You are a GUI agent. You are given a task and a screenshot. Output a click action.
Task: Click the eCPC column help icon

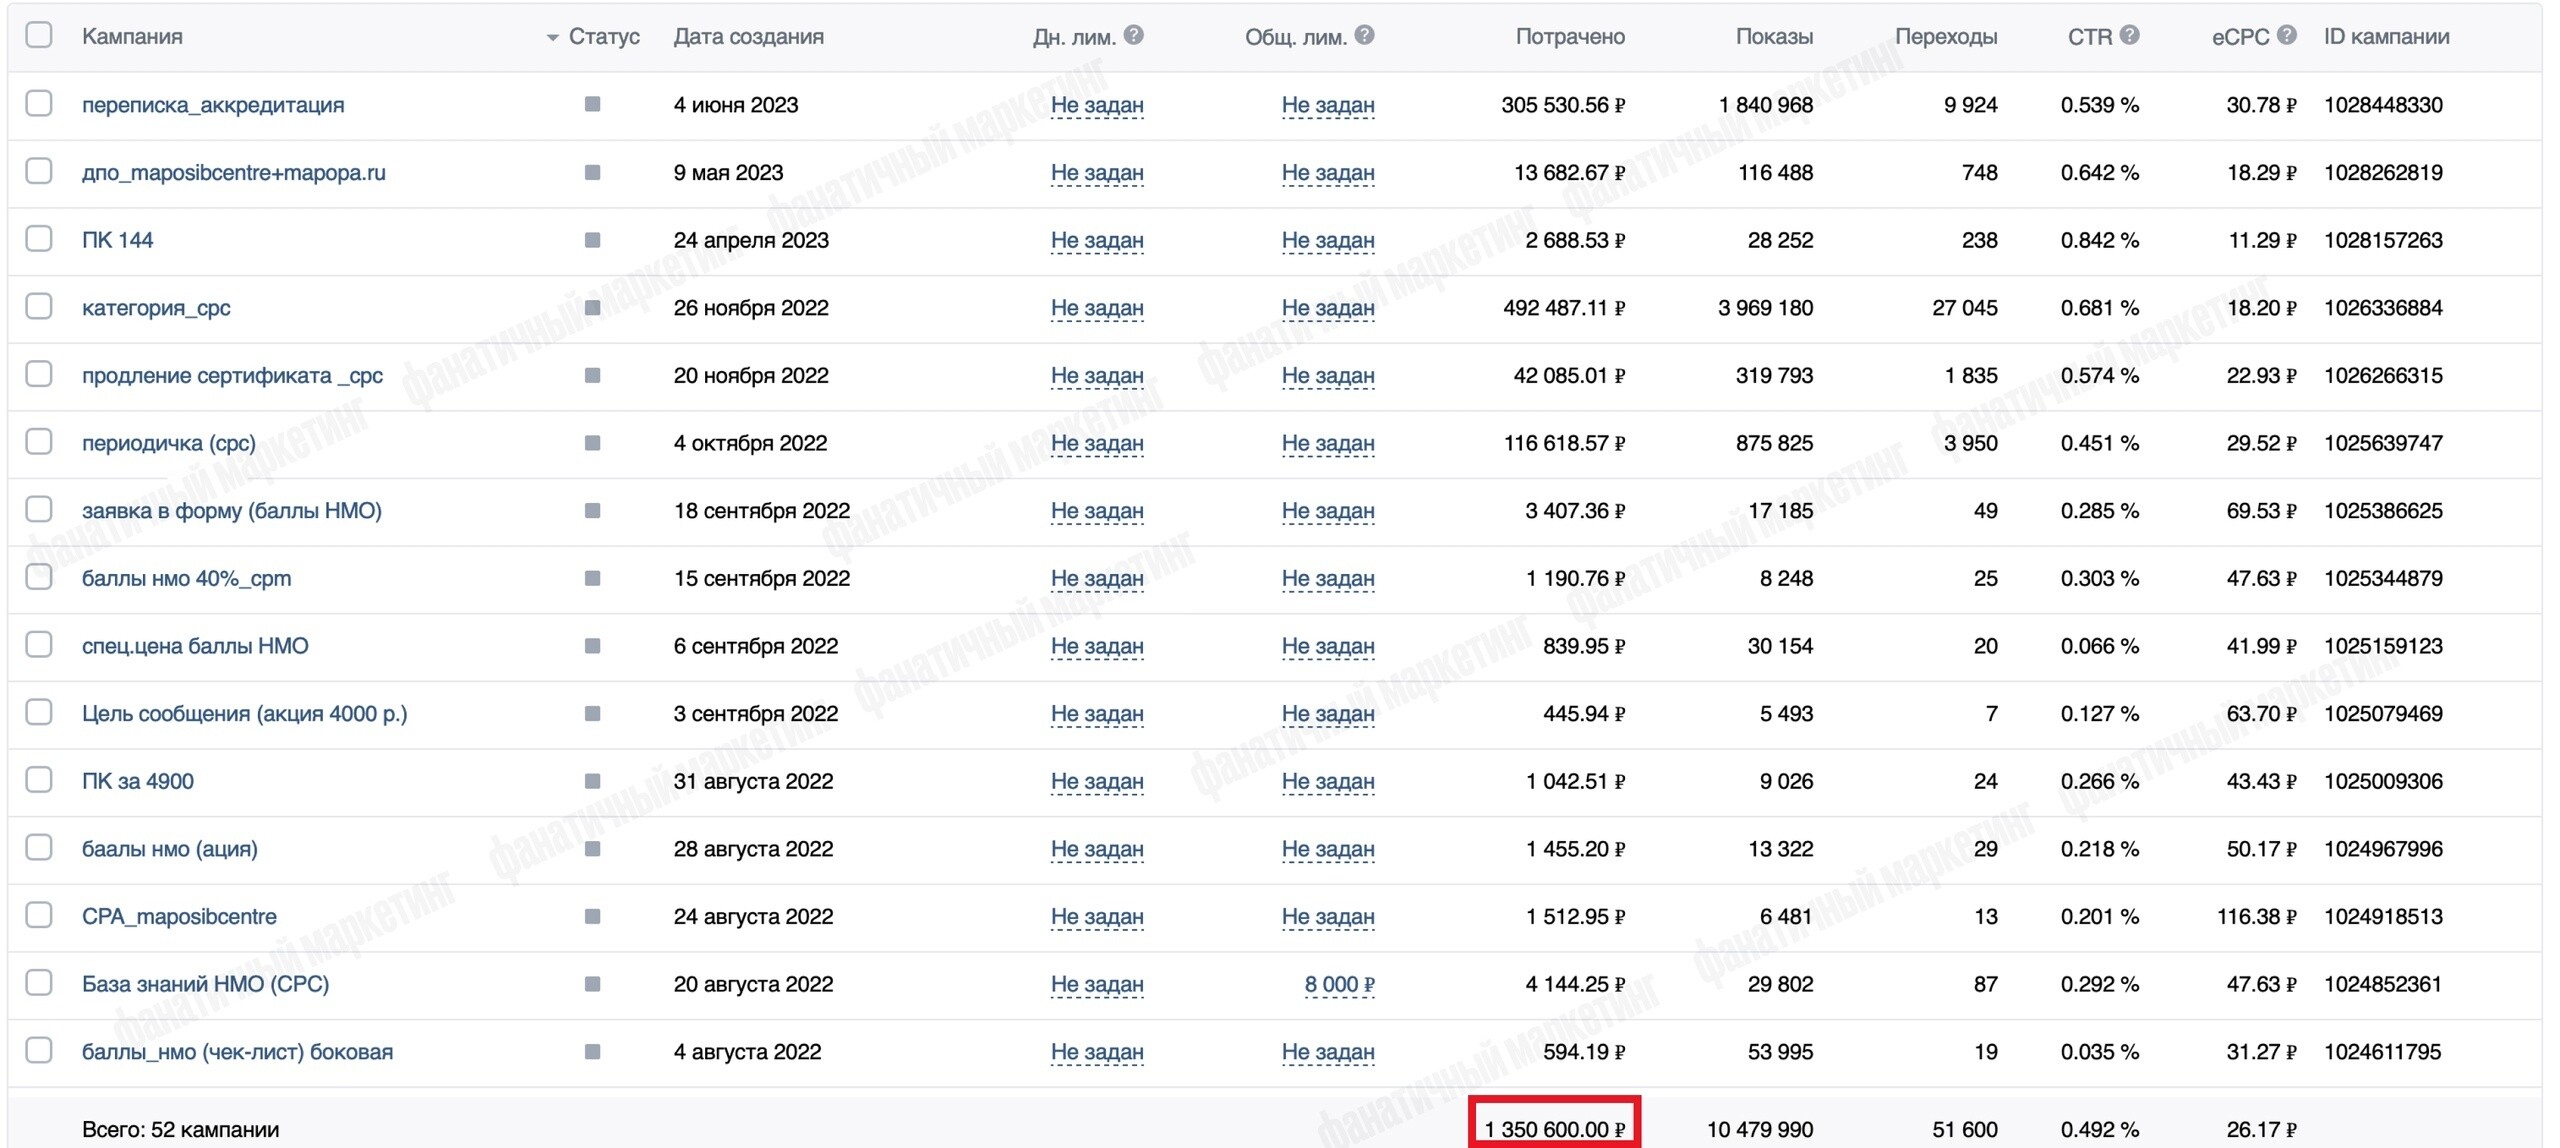point(2286,35)
